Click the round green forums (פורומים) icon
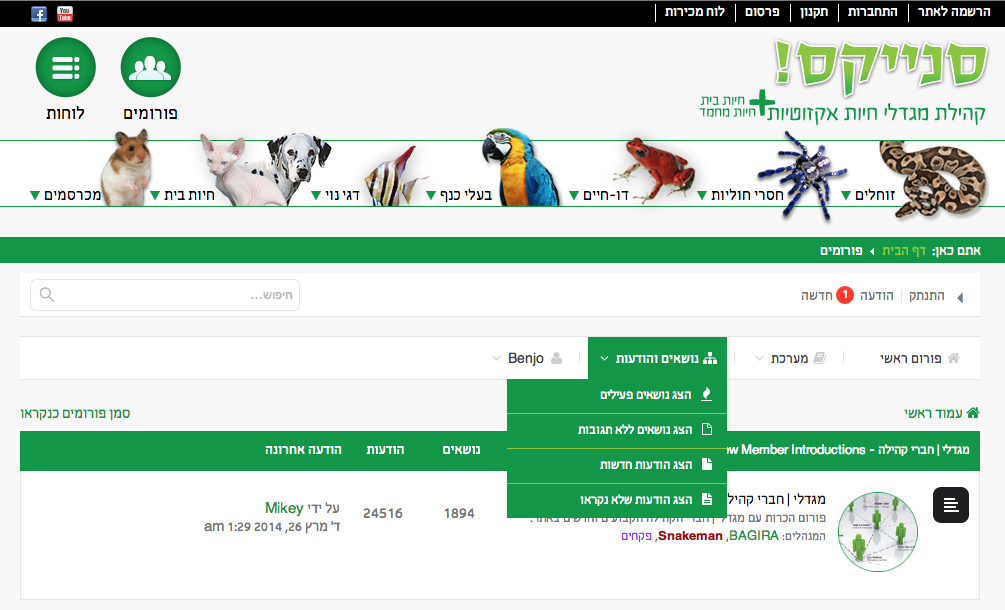Viewport: 1005px width, 610px height. 151,67
